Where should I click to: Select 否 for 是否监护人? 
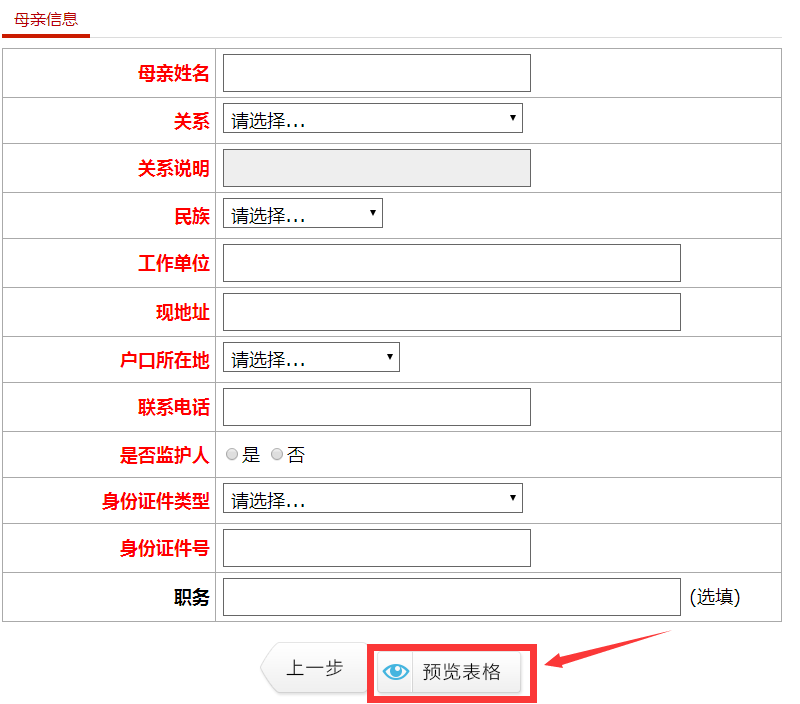(277, 455)
